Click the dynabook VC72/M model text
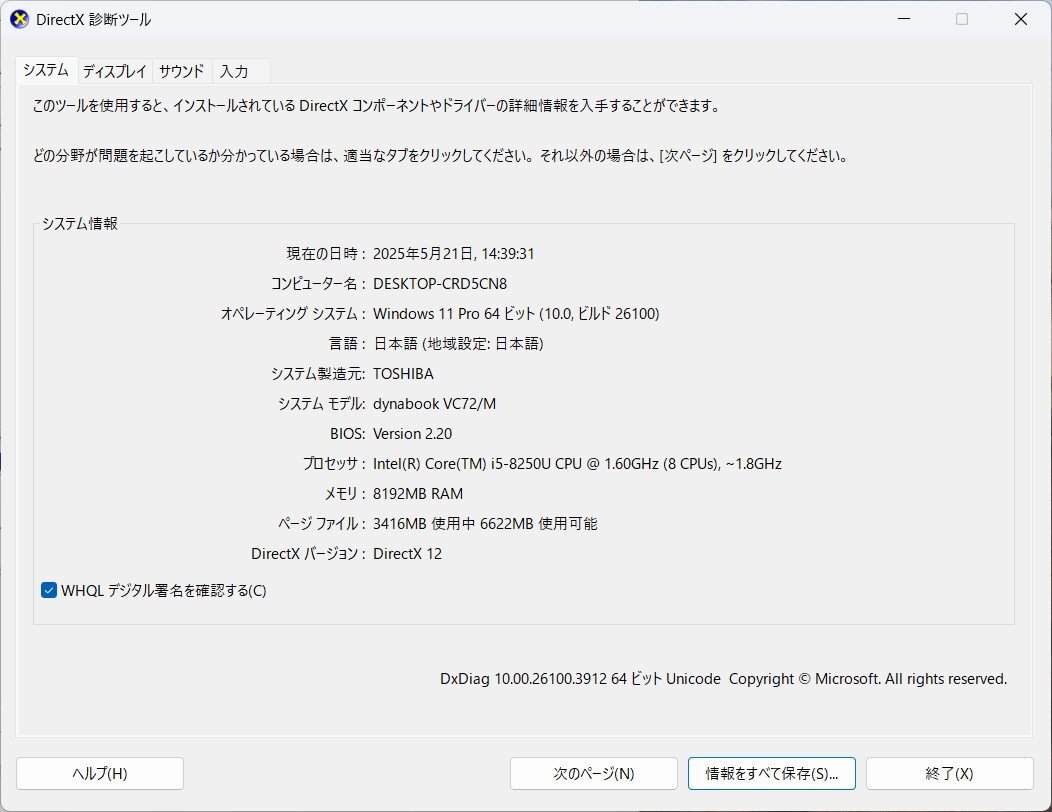Viewport: 1052px width, 812px height. [x=434, y=403]
